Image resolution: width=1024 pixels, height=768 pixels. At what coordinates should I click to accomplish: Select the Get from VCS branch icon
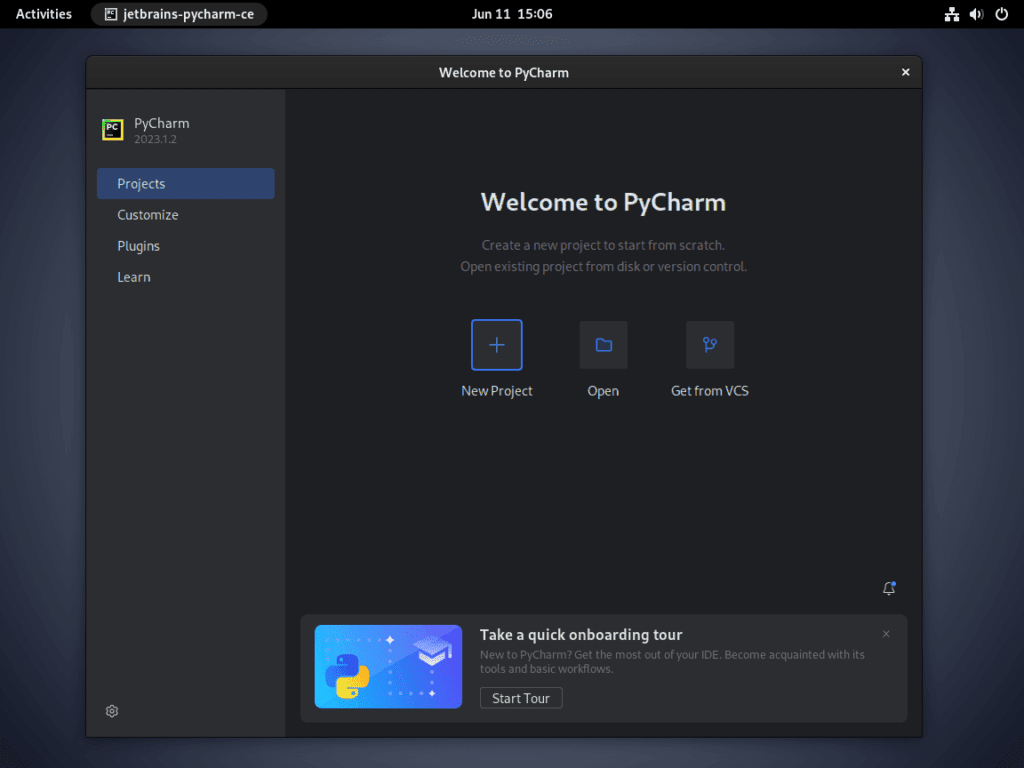point(710,344)
